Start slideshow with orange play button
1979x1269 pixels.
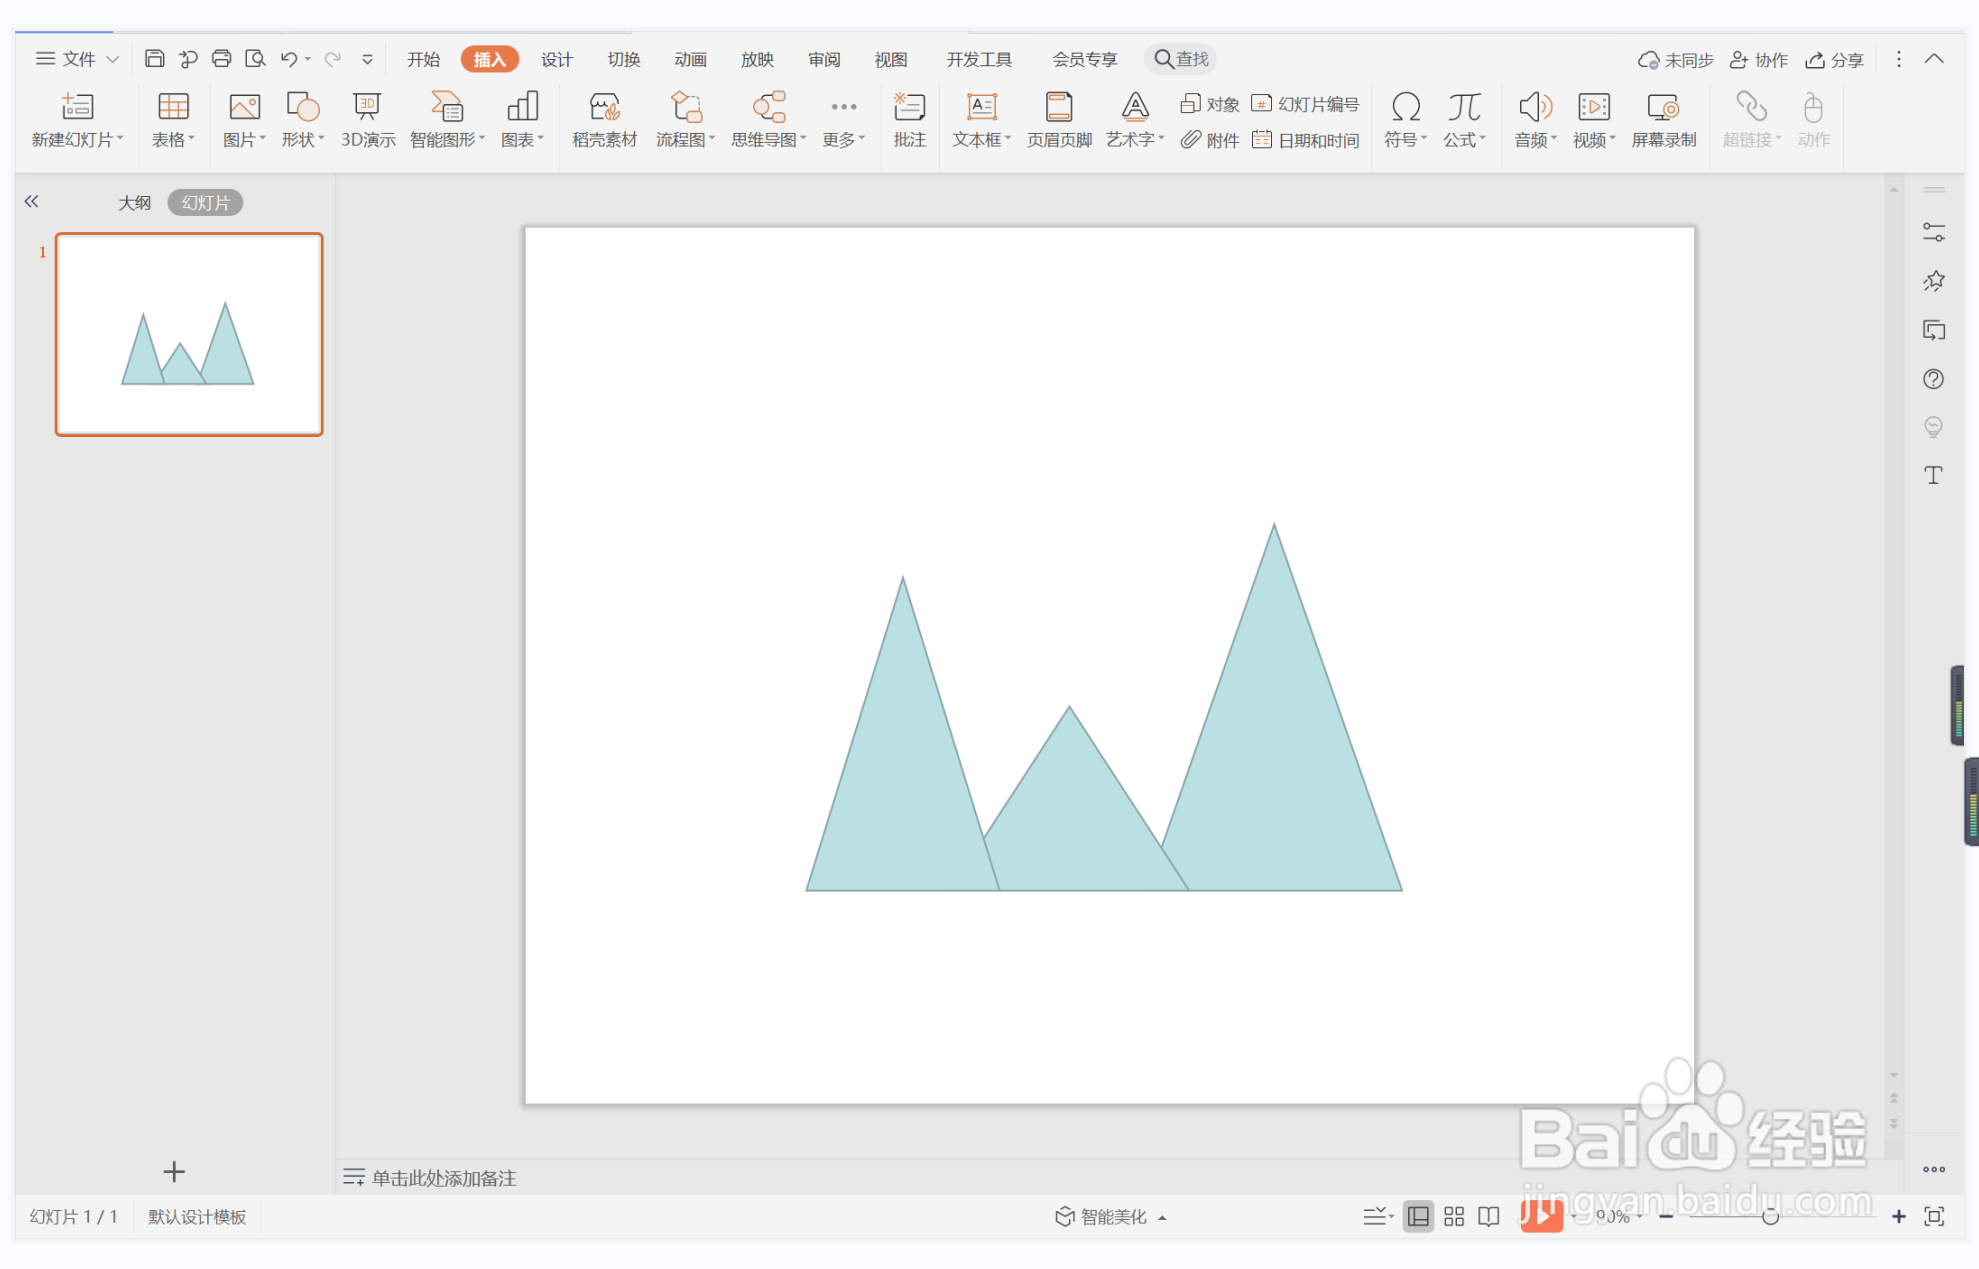[1540, 1216]
